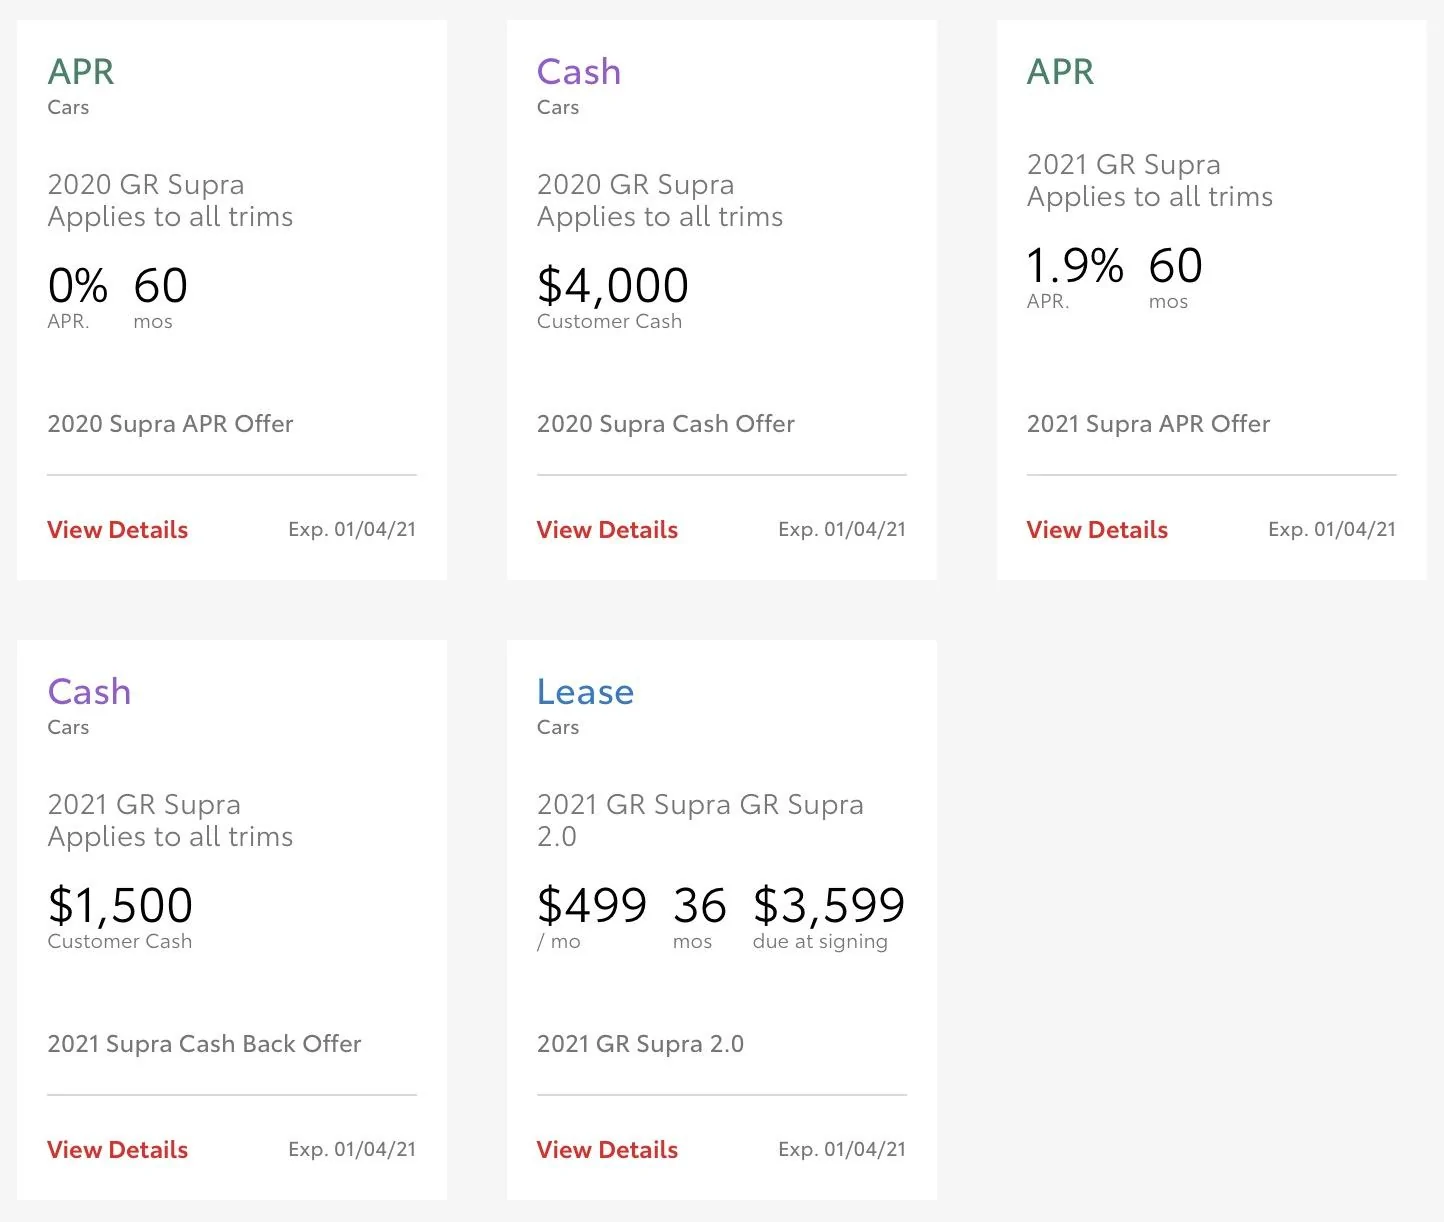
Task: Click the Cash heading on $1,500 card
Action: click(x=89, y=692)
